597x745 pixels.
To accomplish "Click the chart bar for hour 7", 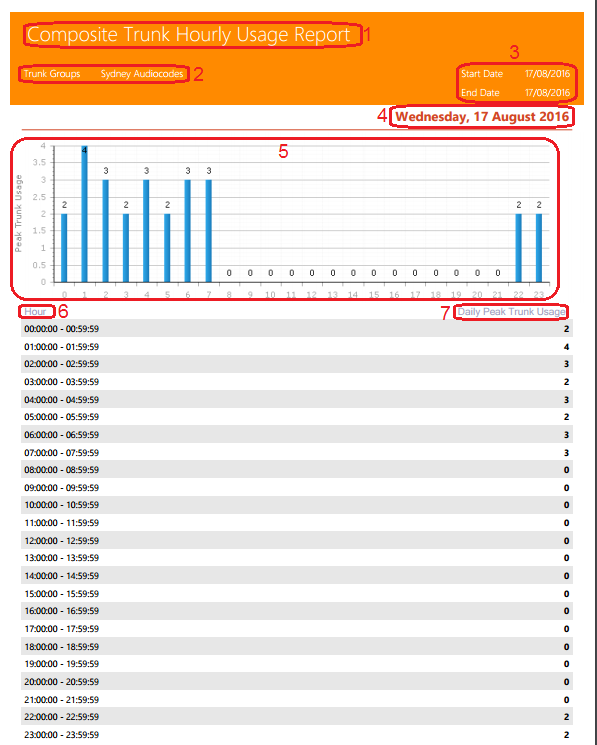I will point(208,231).
